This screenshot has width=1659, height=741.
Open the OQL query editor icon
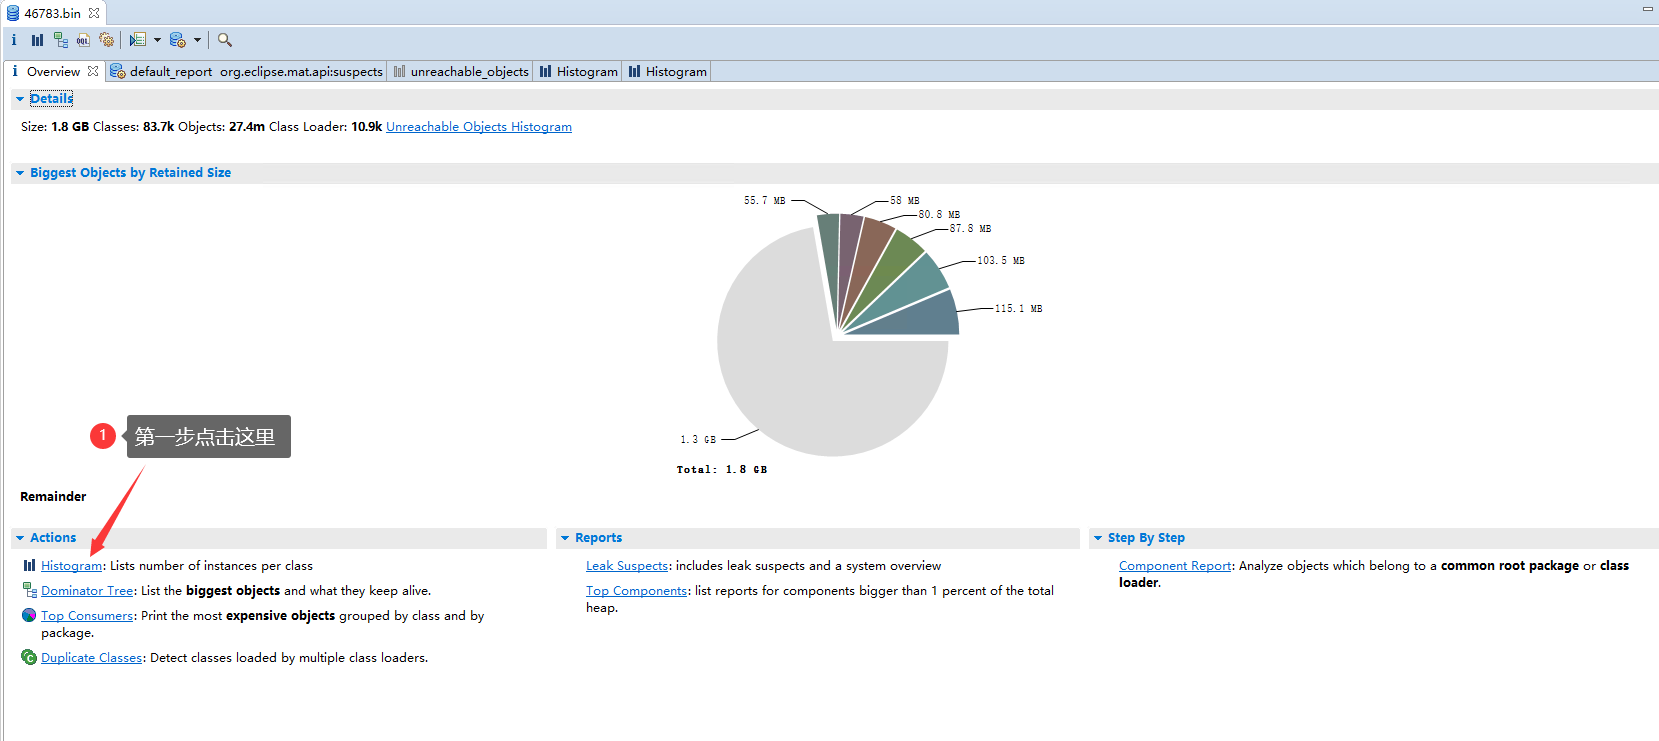click(x=83, y=40)
